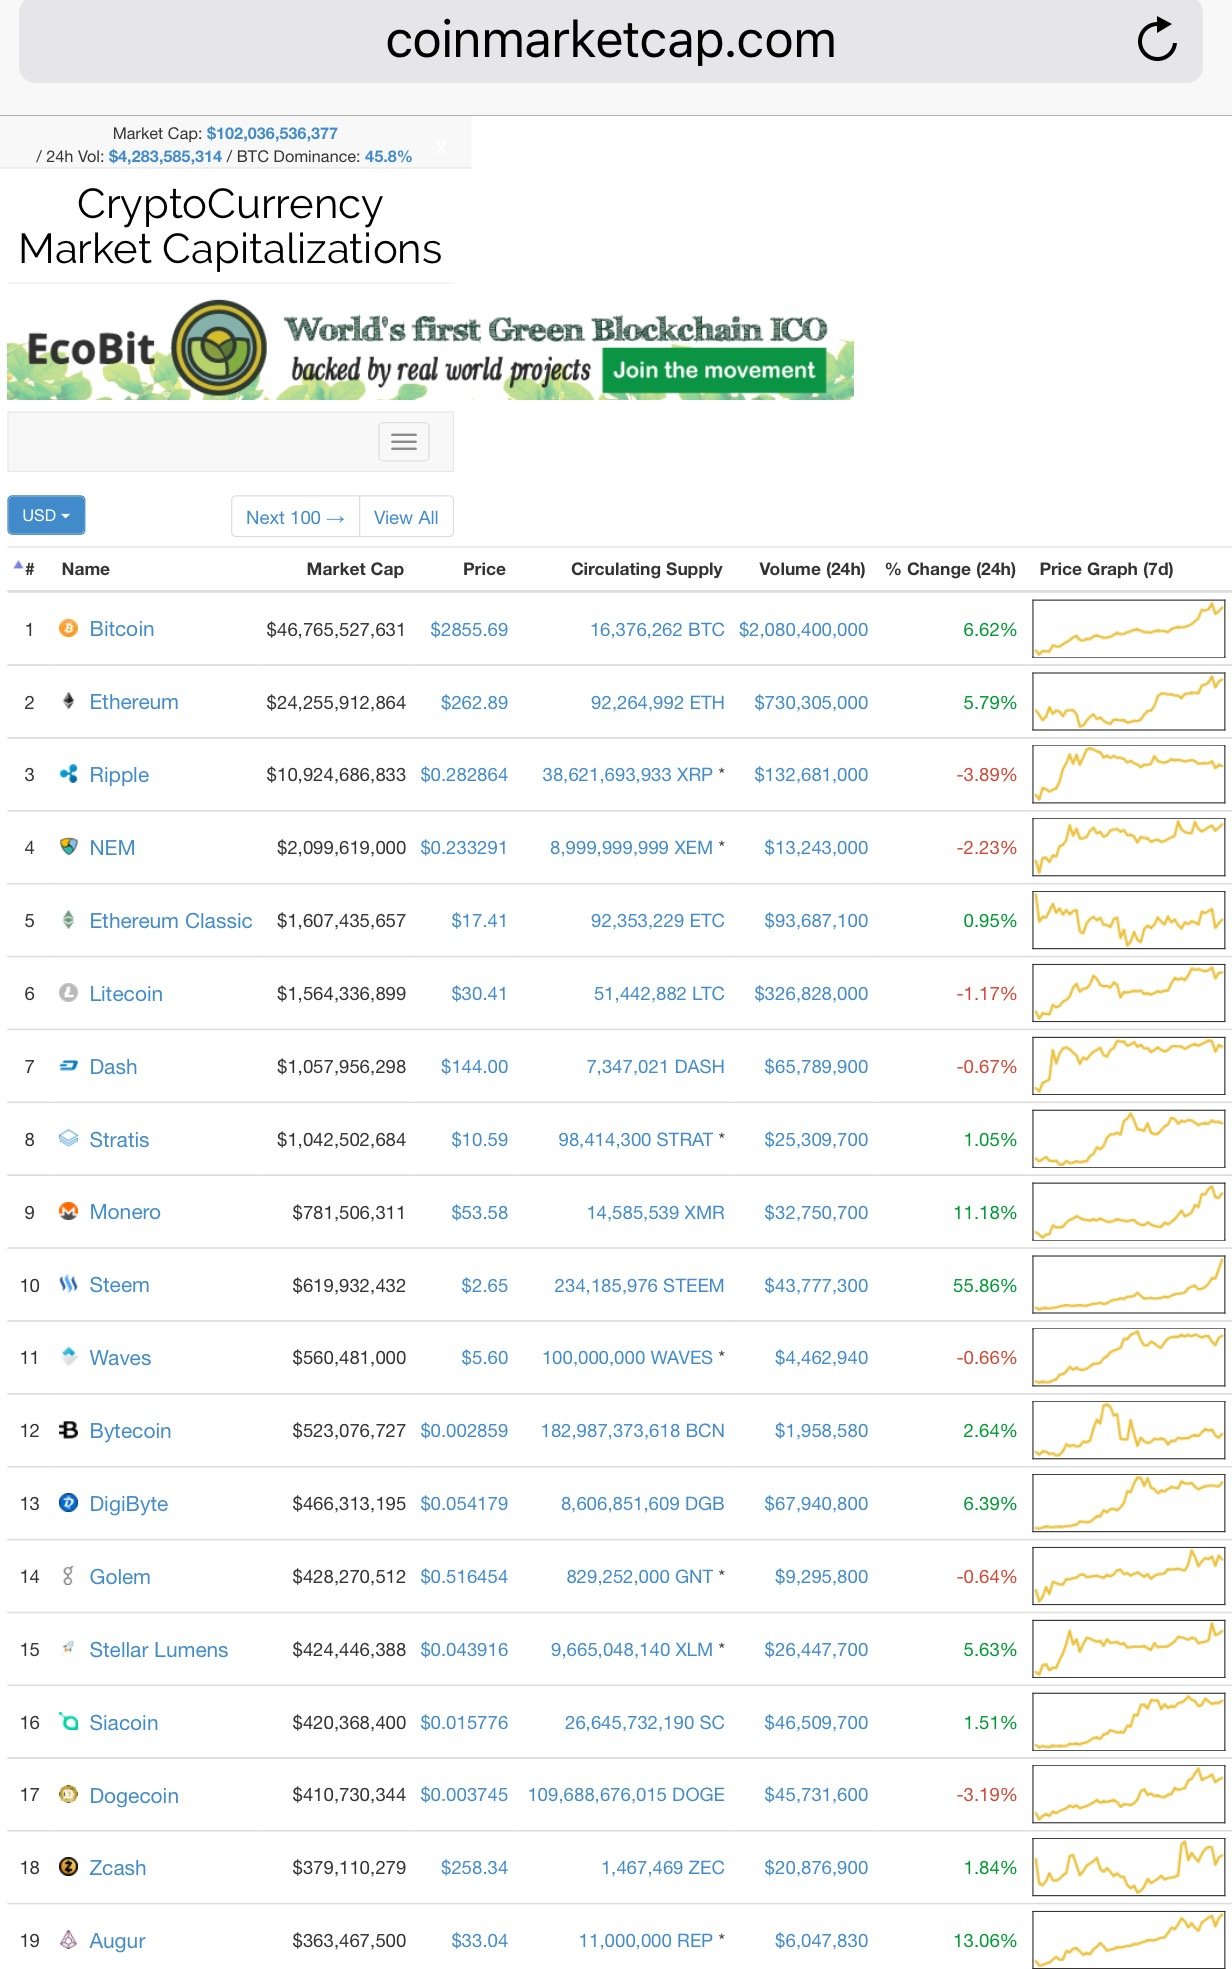Click the Zcash coin logo
Screen dimensions: 1232x1969
tap(68, 1867)
